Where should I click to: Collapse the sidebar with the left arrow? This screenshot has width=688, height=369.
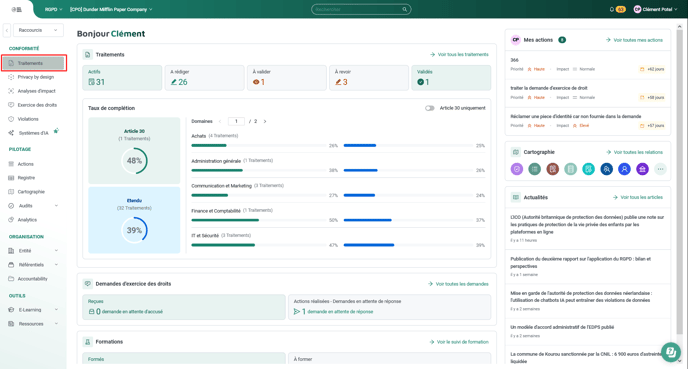point(7,30)
